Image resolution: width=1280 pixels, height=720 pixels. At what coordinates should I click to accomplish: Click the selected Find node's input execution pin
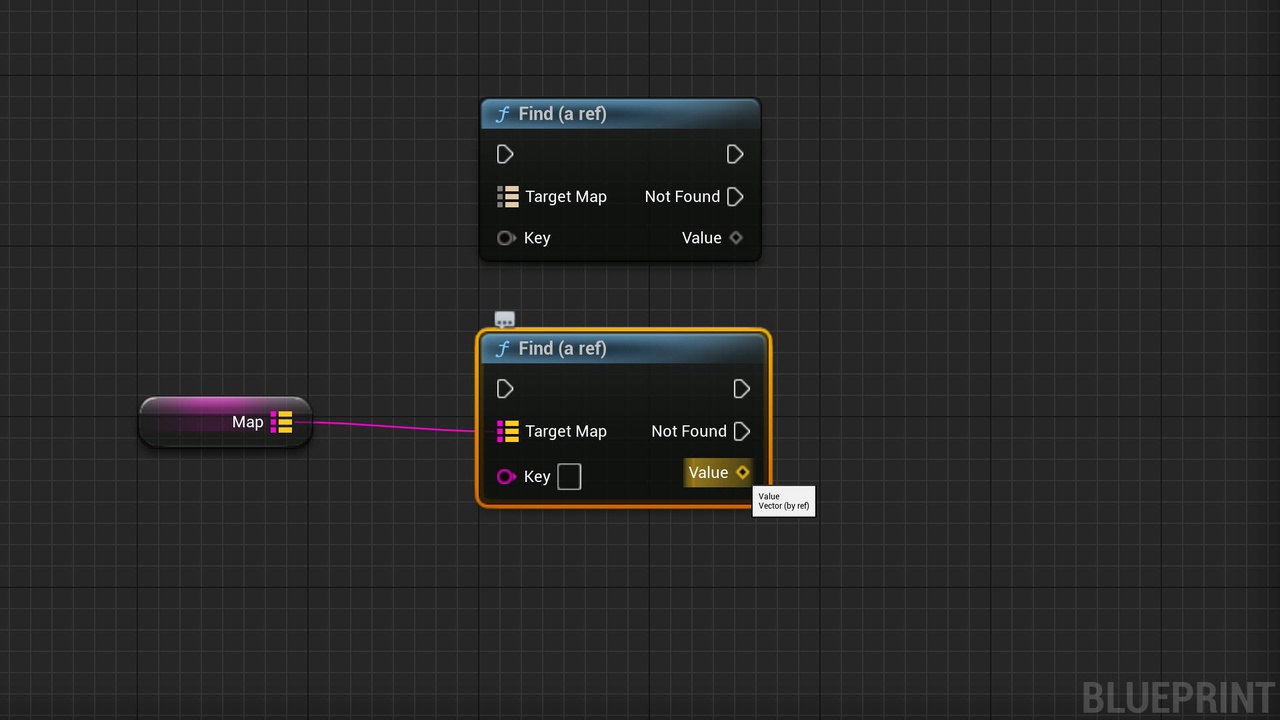click(505, 389)
